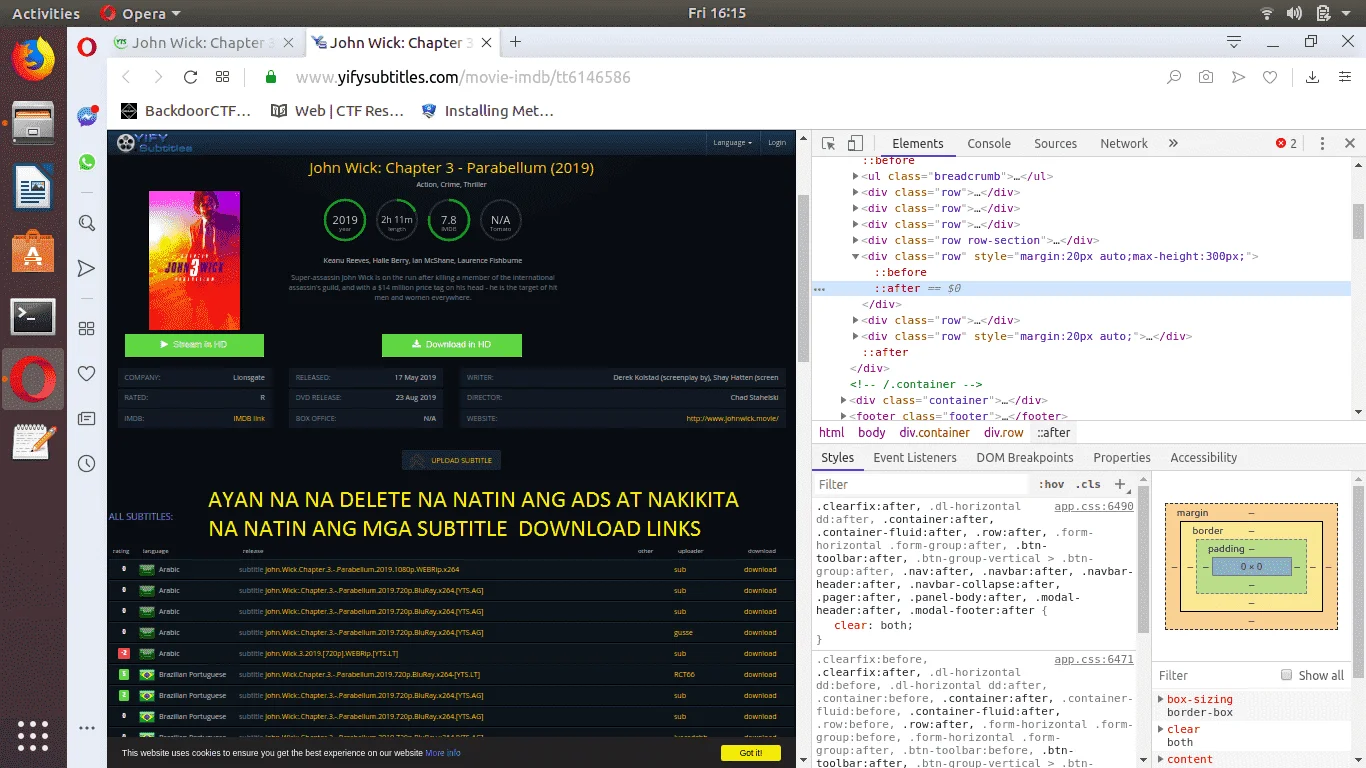Click the red DevTools error count indicator
1366x768 pixels.
pos(1287,143)
